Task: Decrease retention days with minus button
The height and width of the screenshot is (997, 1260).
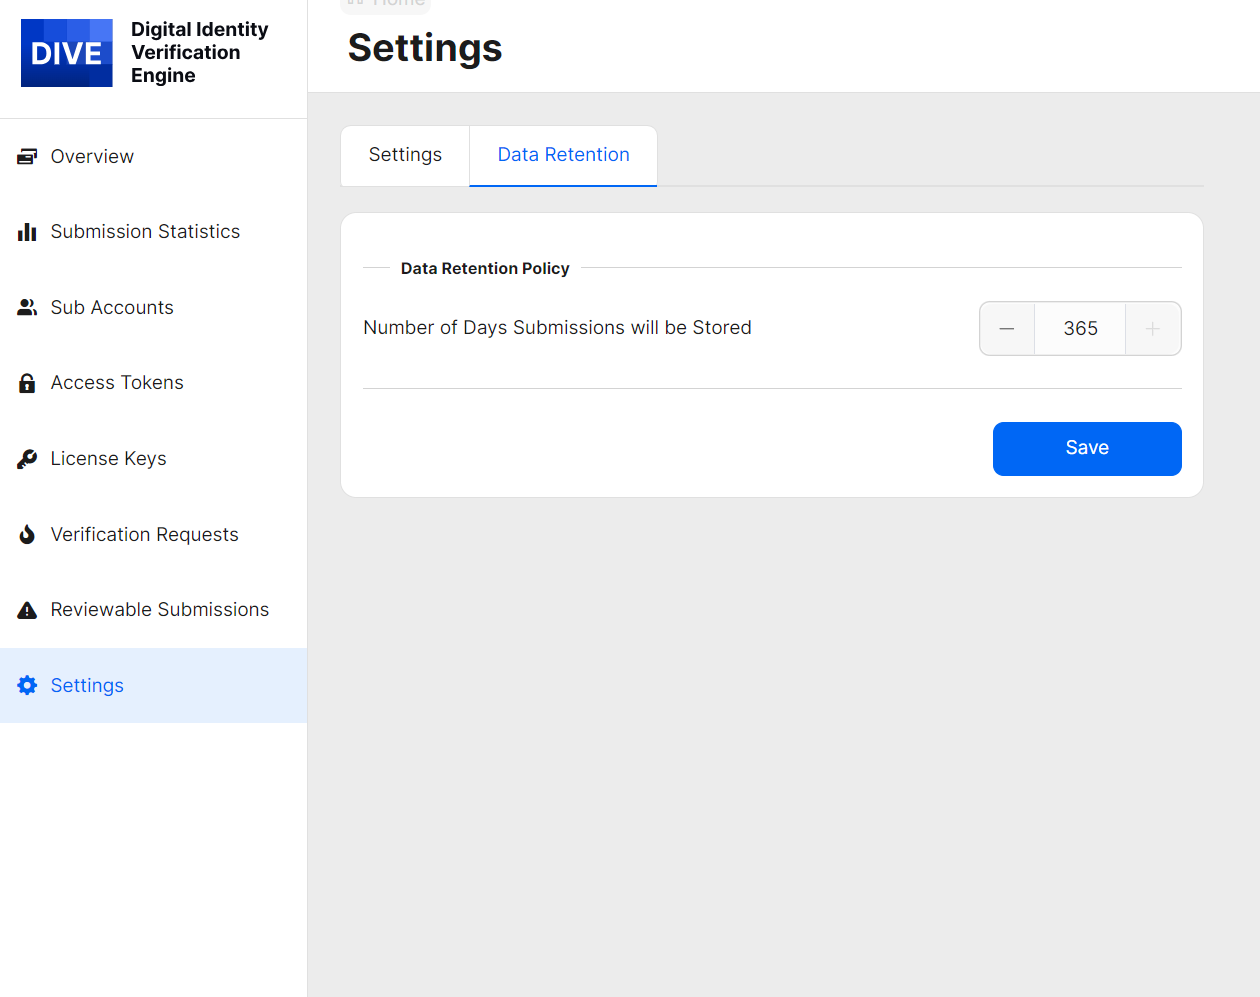Action: (1007, 329)
